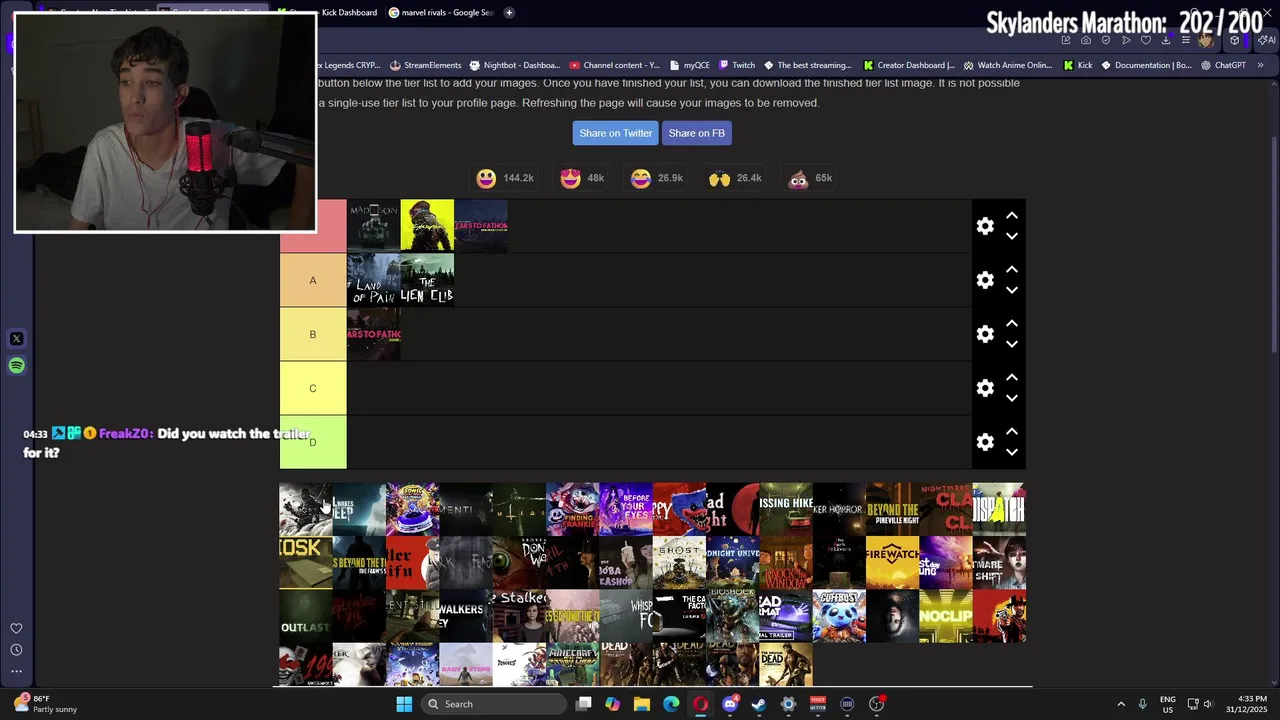Open Discord from the taskbar

click(x=730, y=704)
